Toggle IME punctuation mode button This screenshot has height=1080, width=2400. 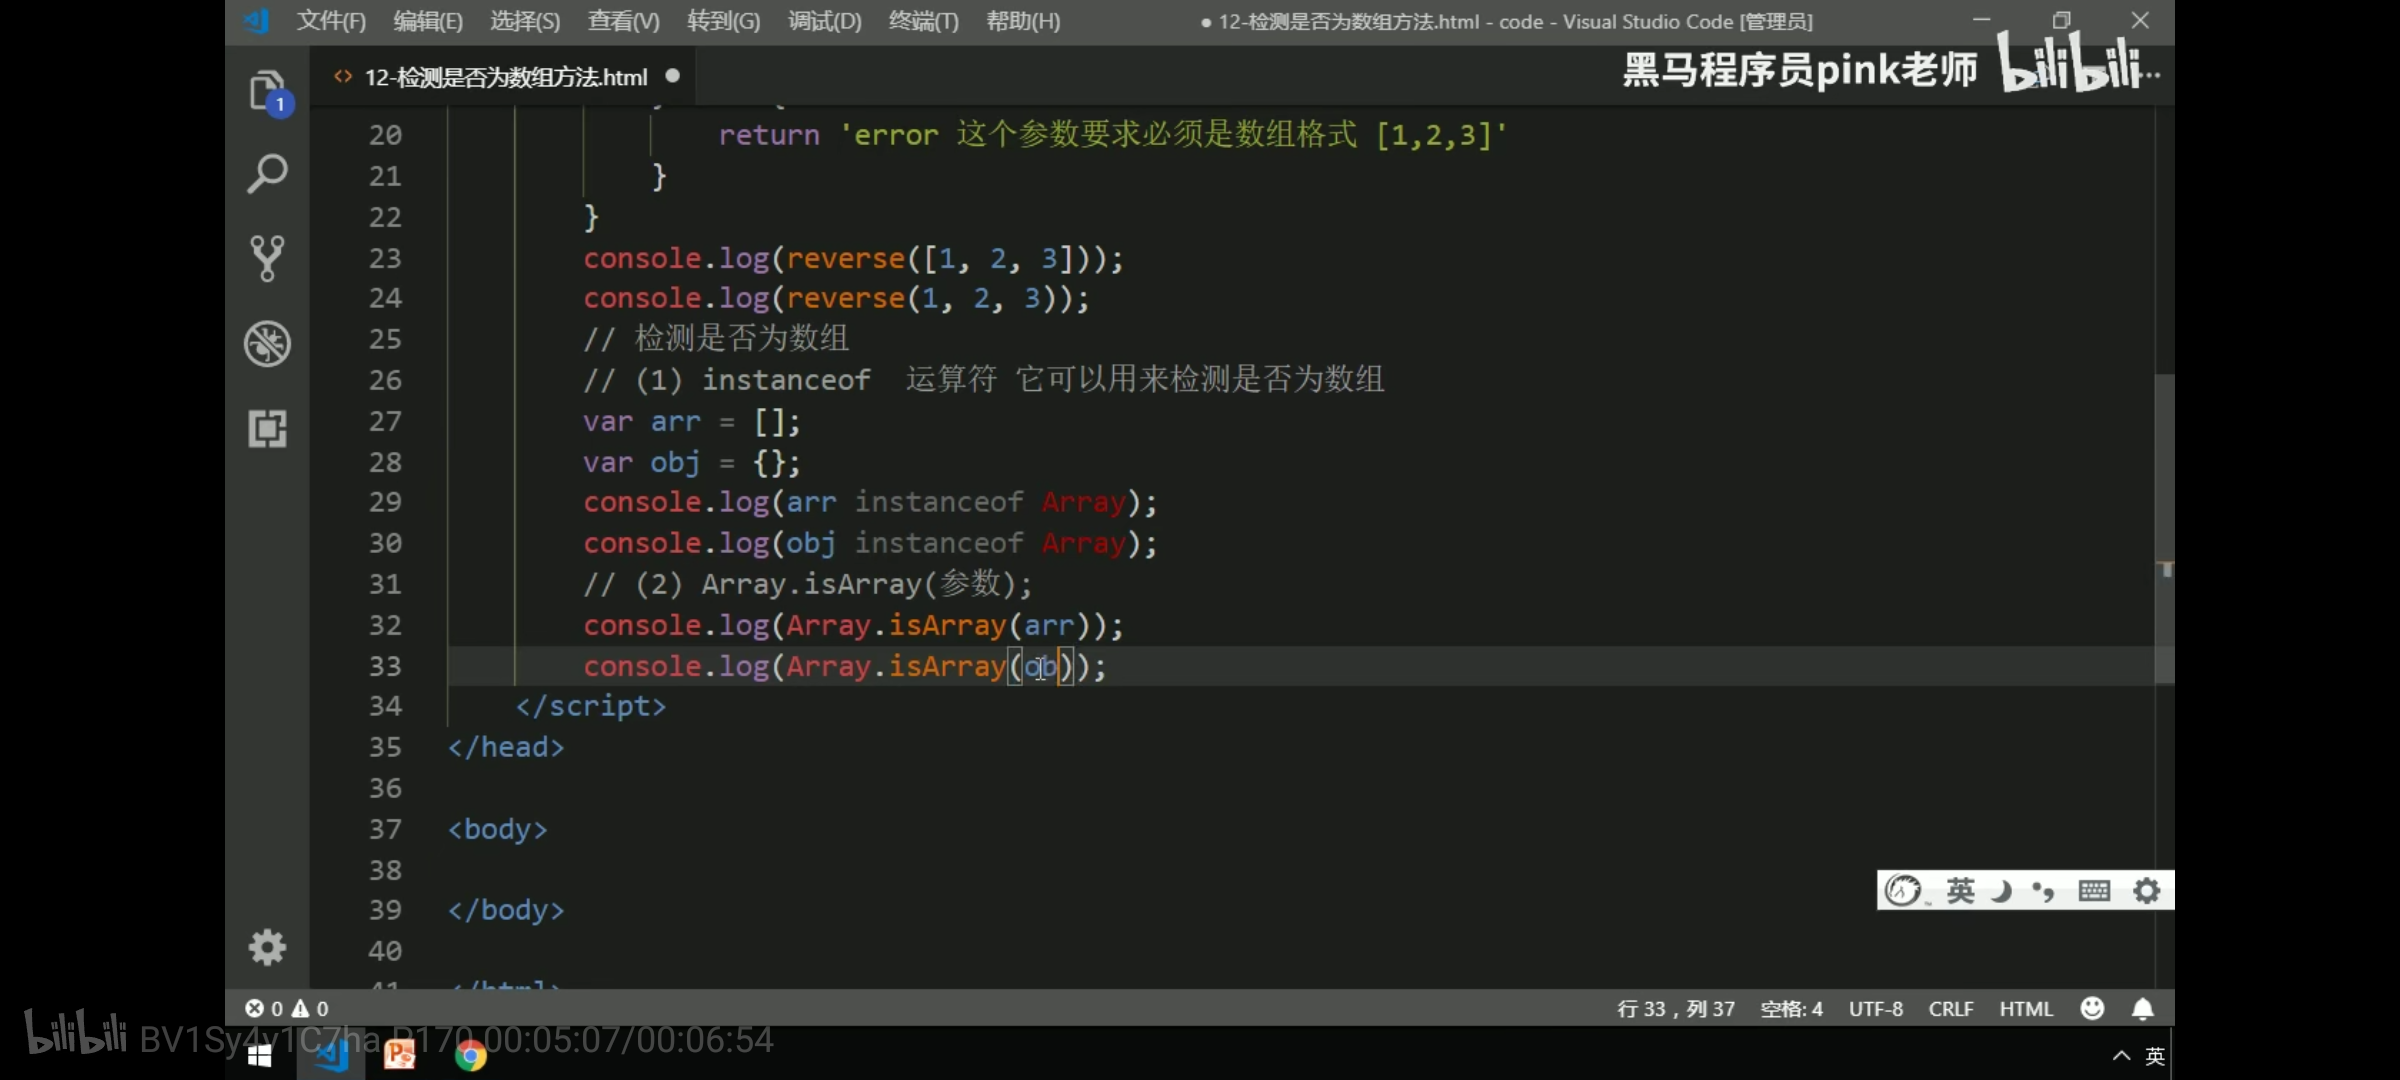[x=2043, y=890]
